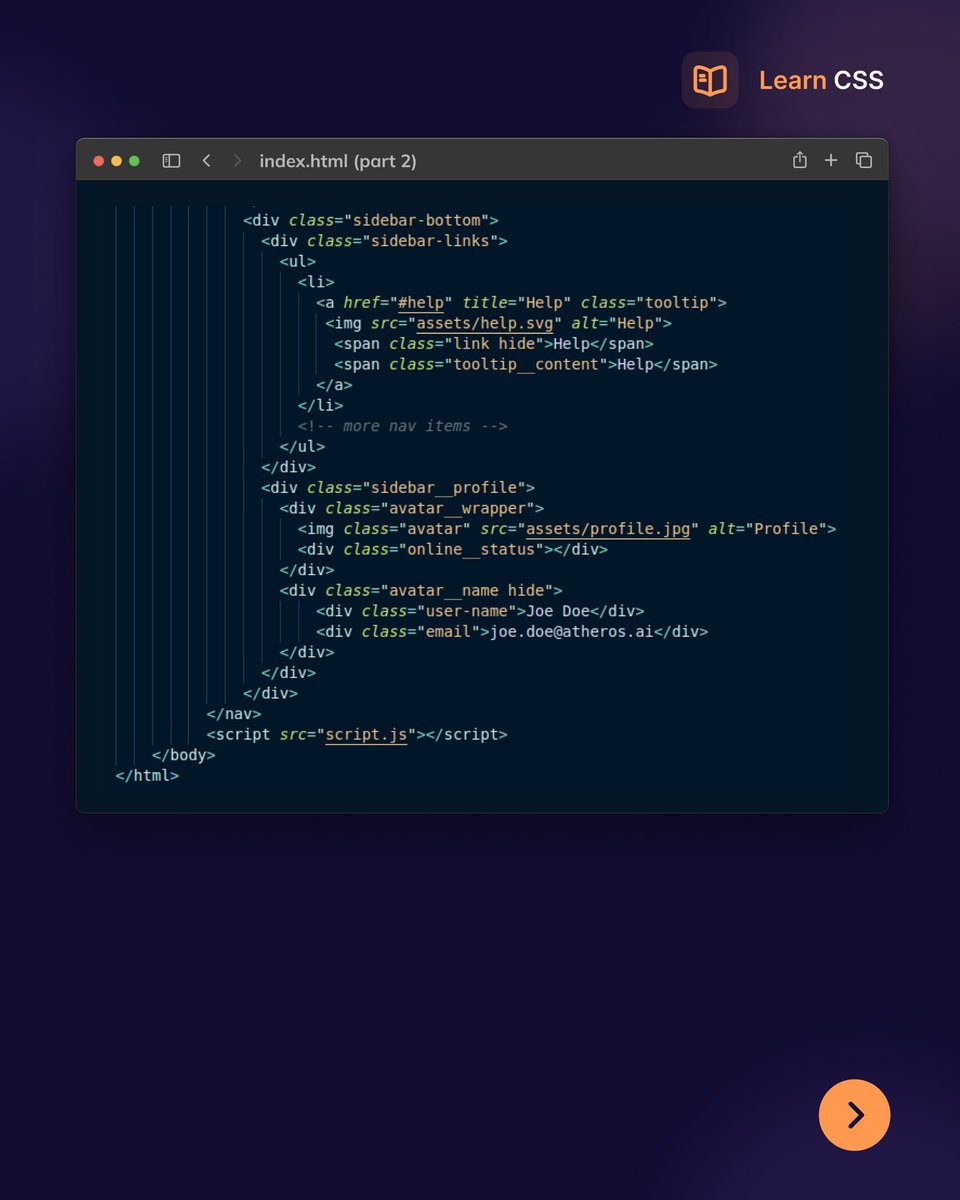
Task: Click the Joe Doe user-name line
Action: coord(481,611)
